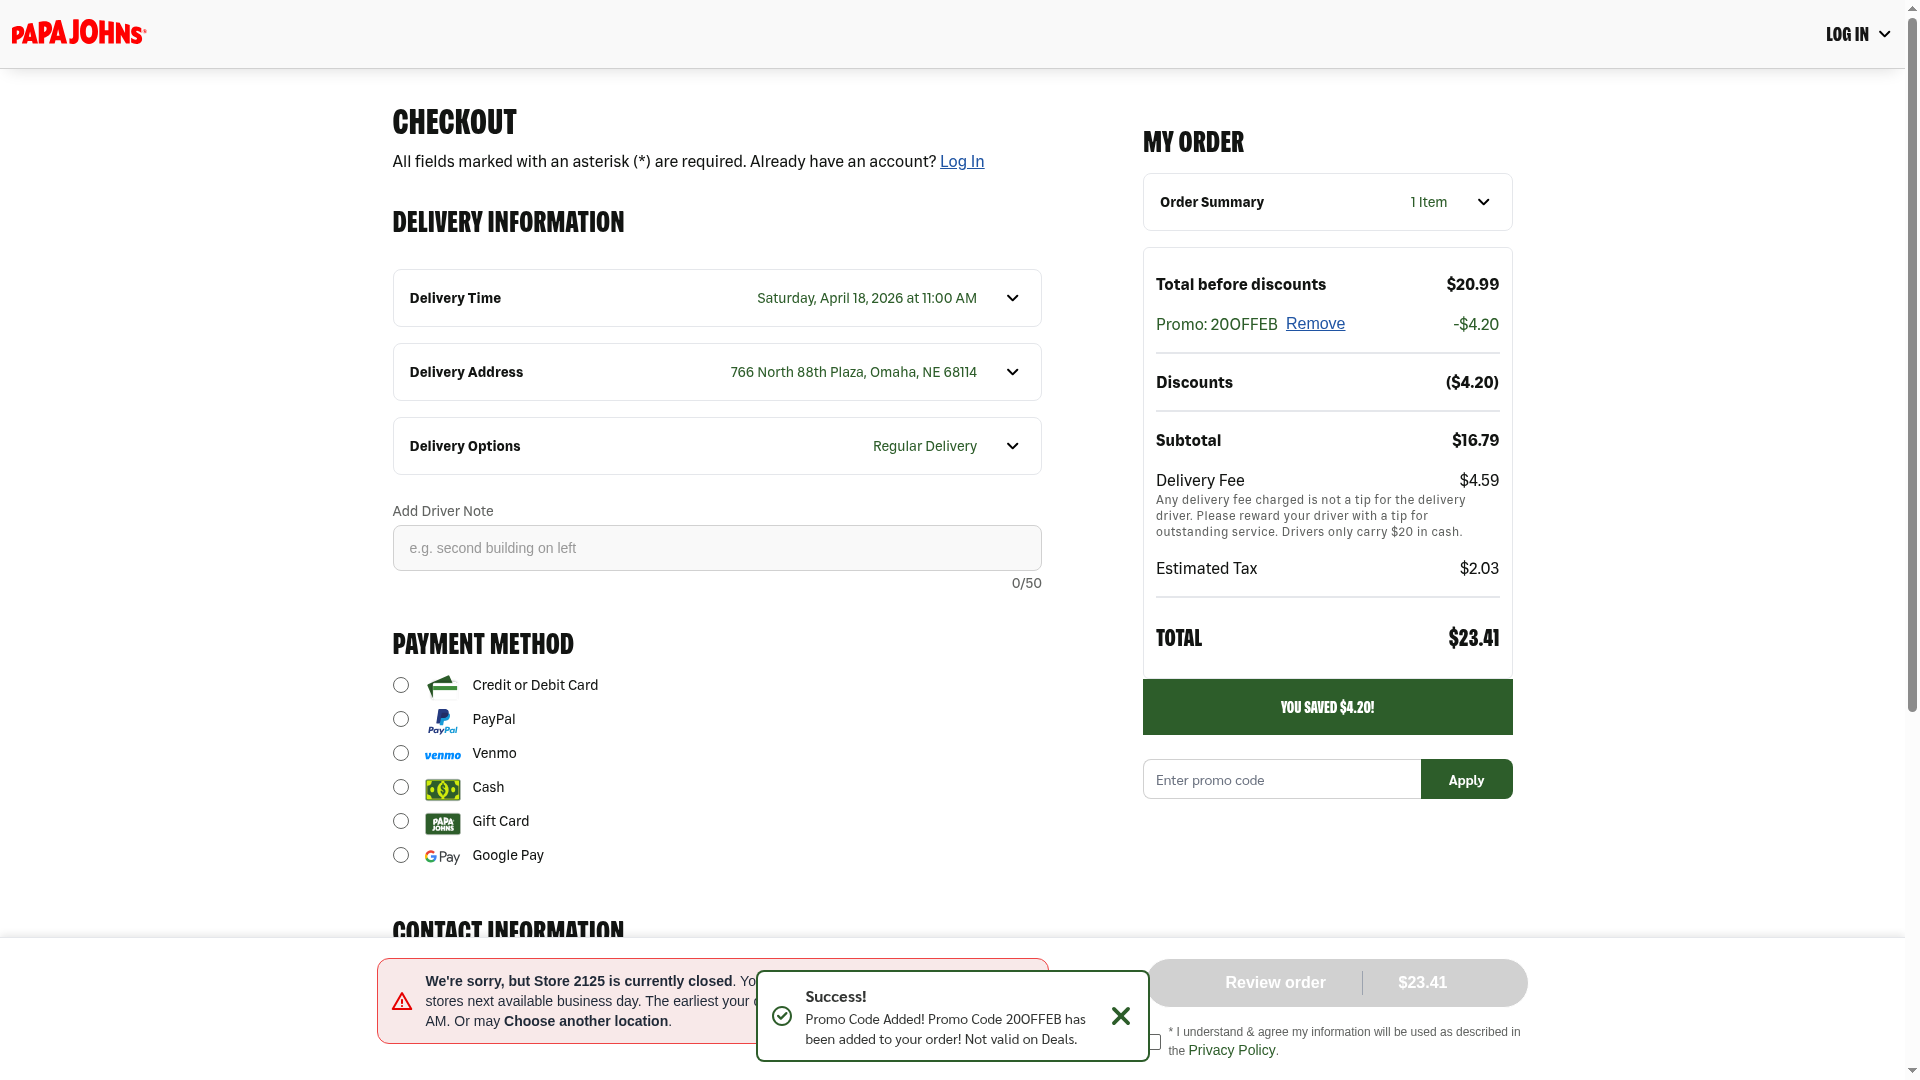Click the Delivery Options label
Image resolution: width=1920 pixels, height=1080 pixels.
point(465,446)
